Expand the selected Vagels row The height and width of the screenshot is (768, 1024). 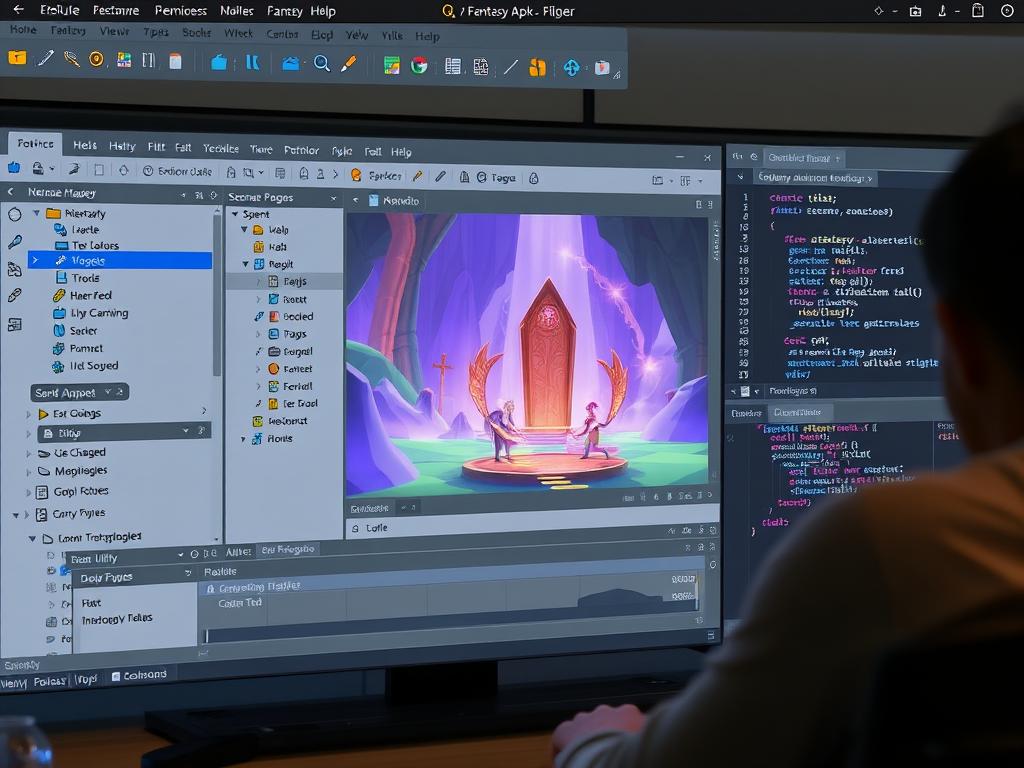[x=35, y=260]
